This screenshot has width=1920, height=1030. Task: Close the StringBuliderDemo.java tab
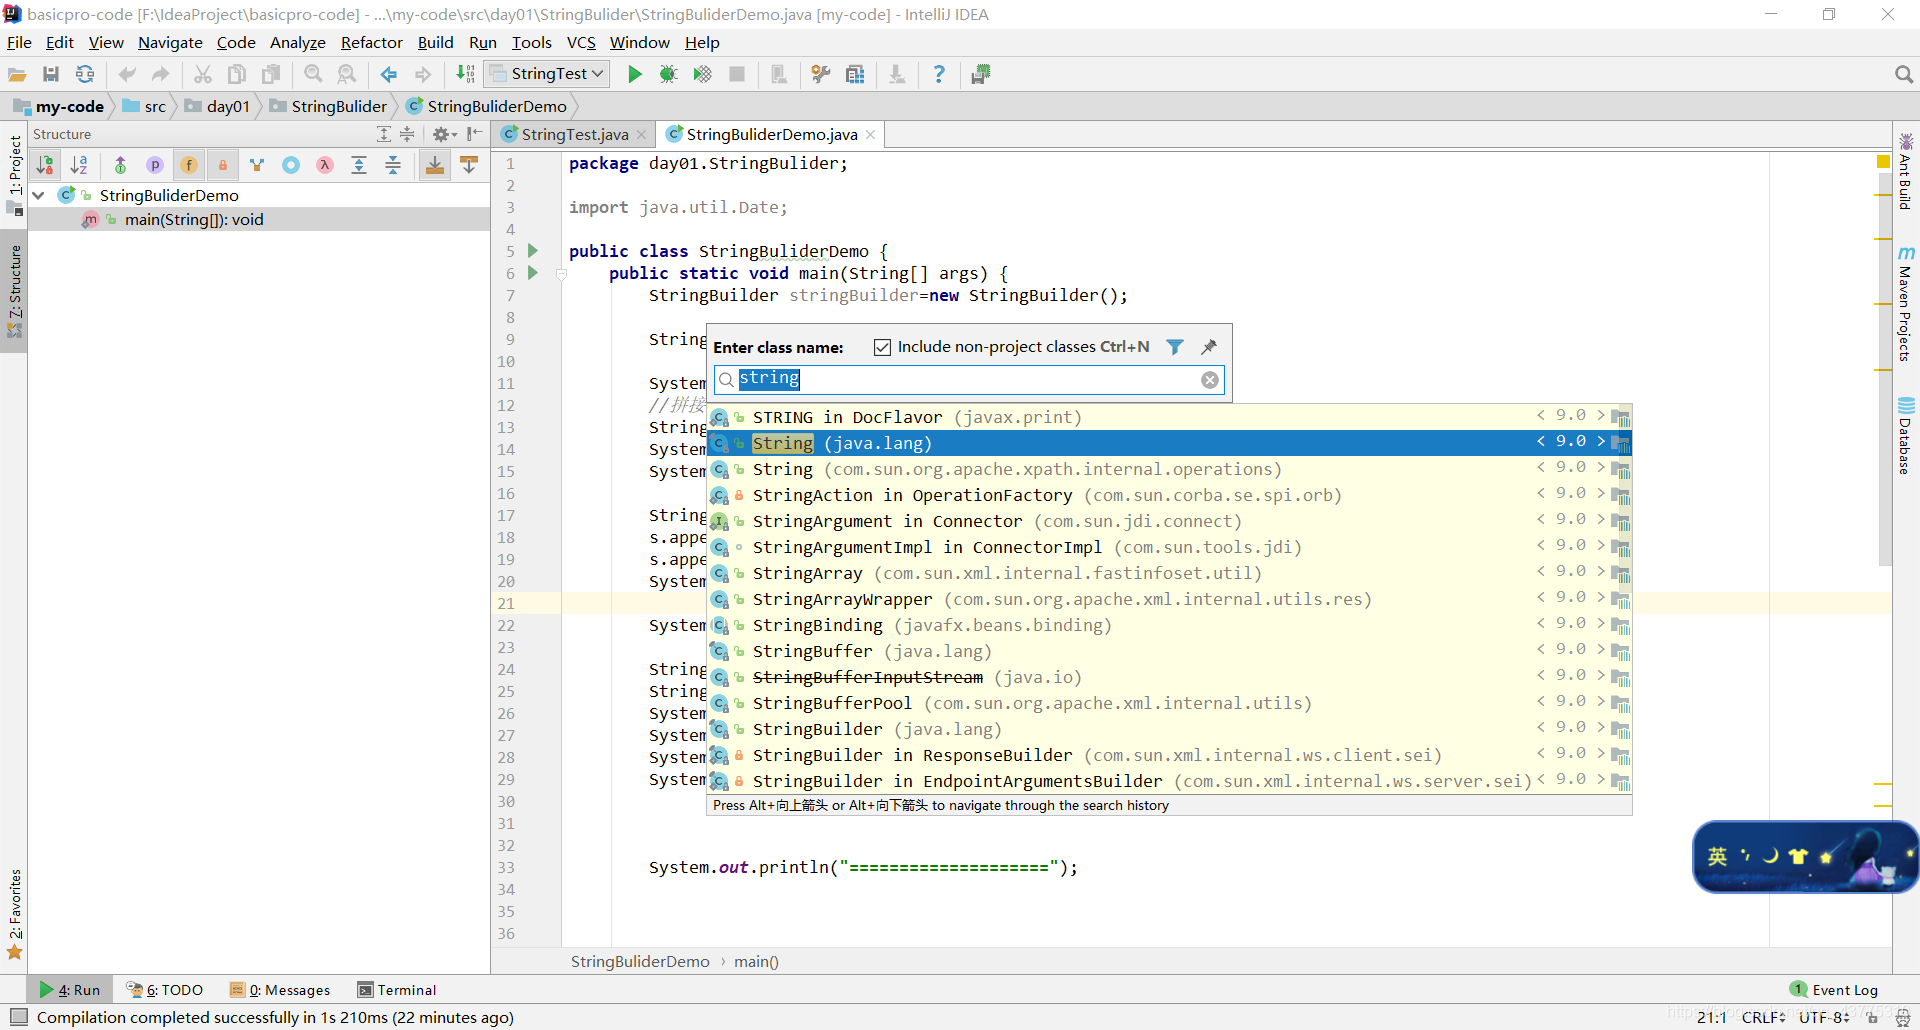pyautogui.click(x=871, y=135)
